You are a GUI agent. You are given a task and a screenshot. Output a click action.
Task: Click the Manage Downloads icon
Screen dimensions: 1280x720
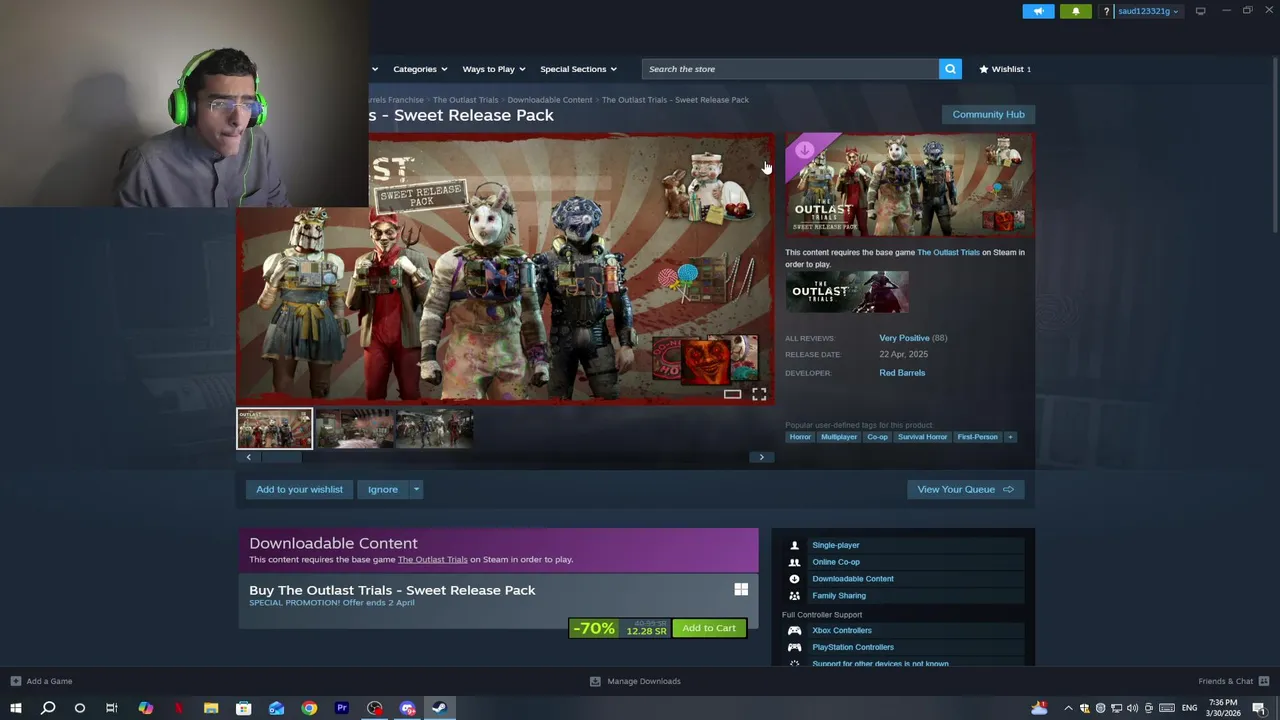point(595,681)
